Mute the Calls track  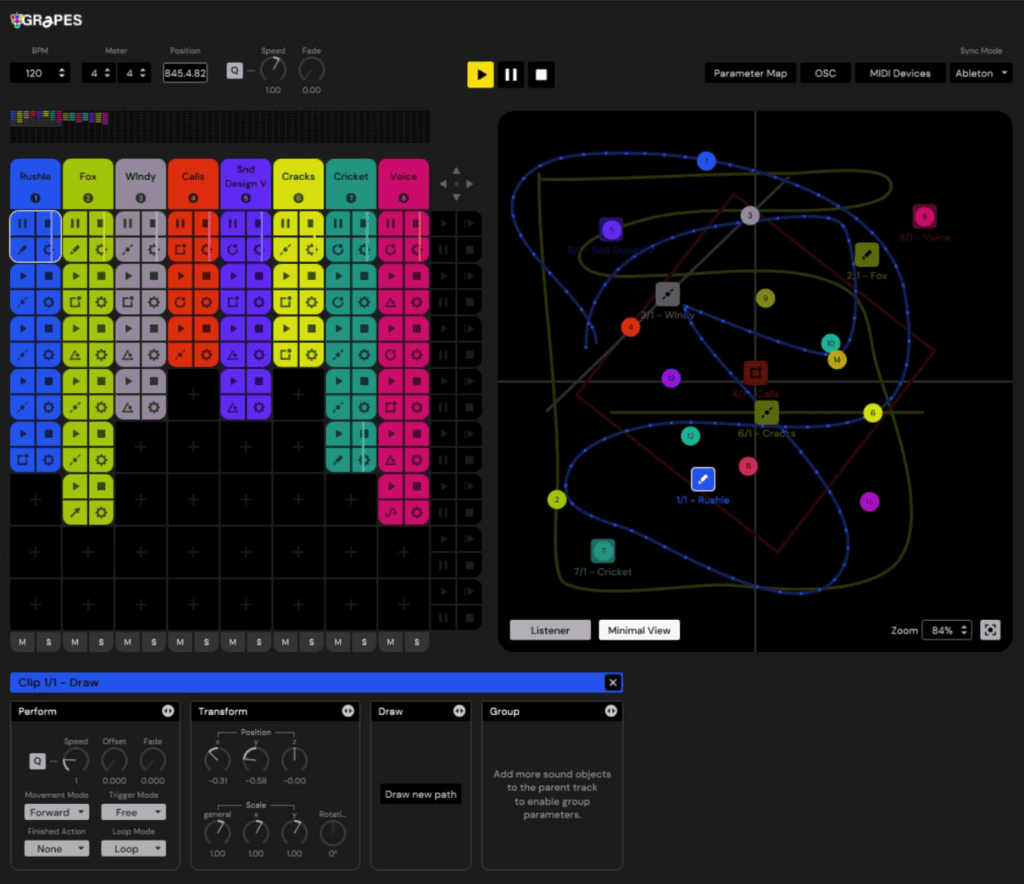click(x=180, y=642)
